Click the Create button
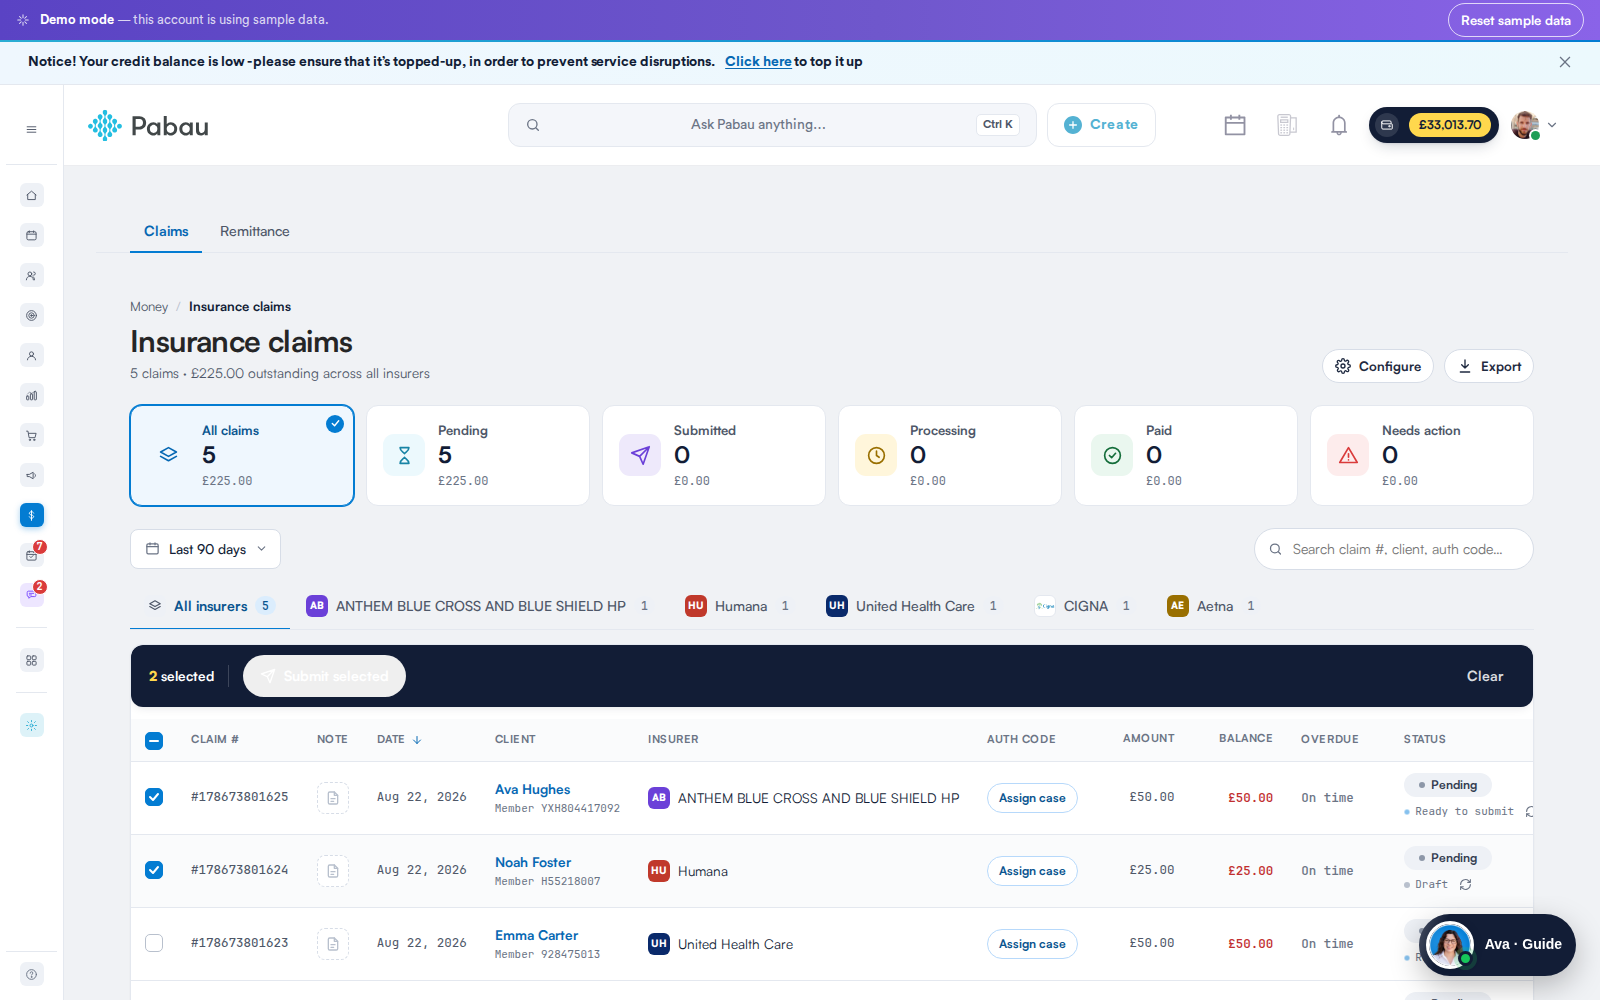The width and height of the screenshot is (1600, 1000). [x=1101, y=125]
